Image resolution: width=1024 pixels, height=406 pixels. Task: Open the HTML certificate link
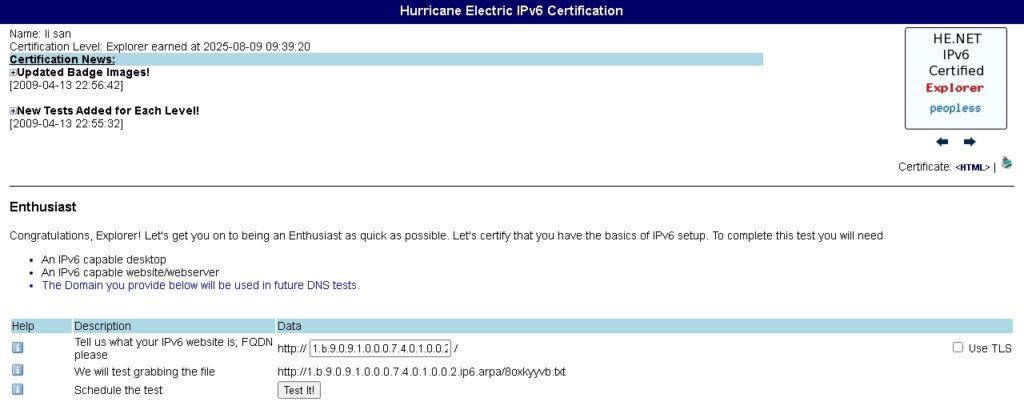[972, 167]
